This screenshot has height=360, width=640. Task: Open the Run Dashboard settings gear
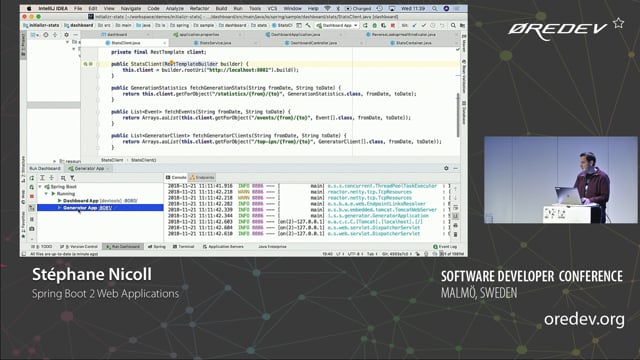click(446, 168)
